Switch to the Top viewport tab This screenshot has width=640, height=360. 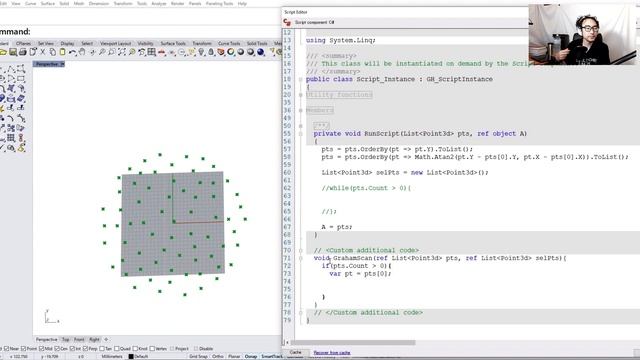[x=65, y=340]
